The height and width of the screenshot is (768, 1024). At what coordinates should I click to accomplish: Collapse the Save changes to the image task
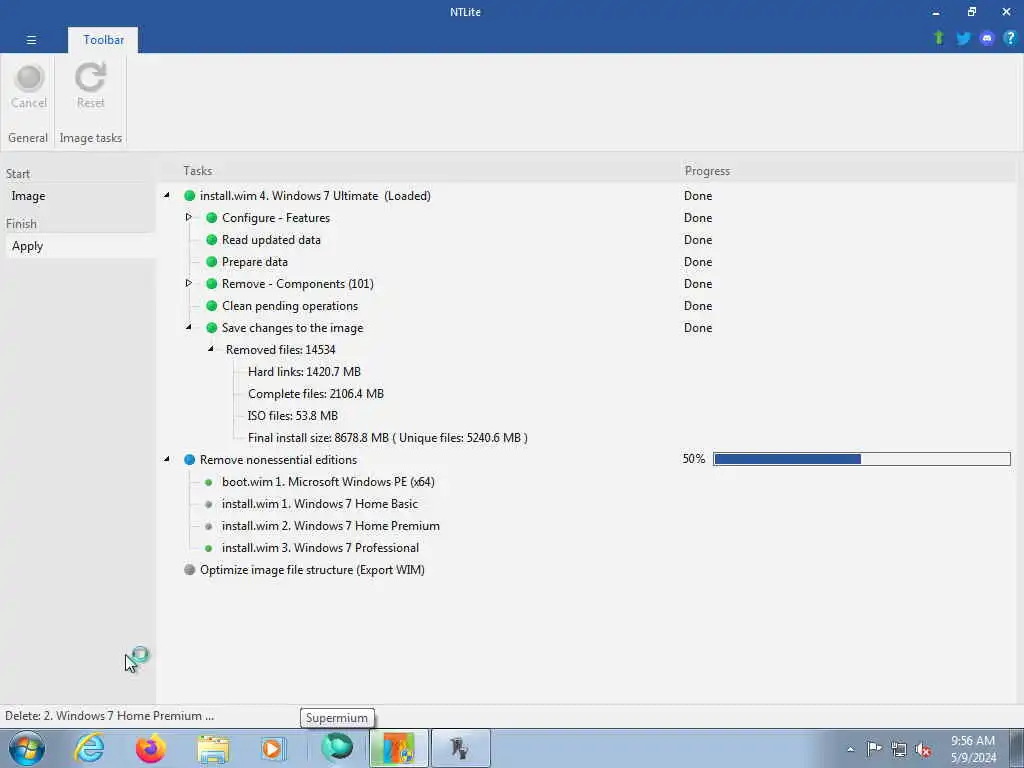click(189, 327)
